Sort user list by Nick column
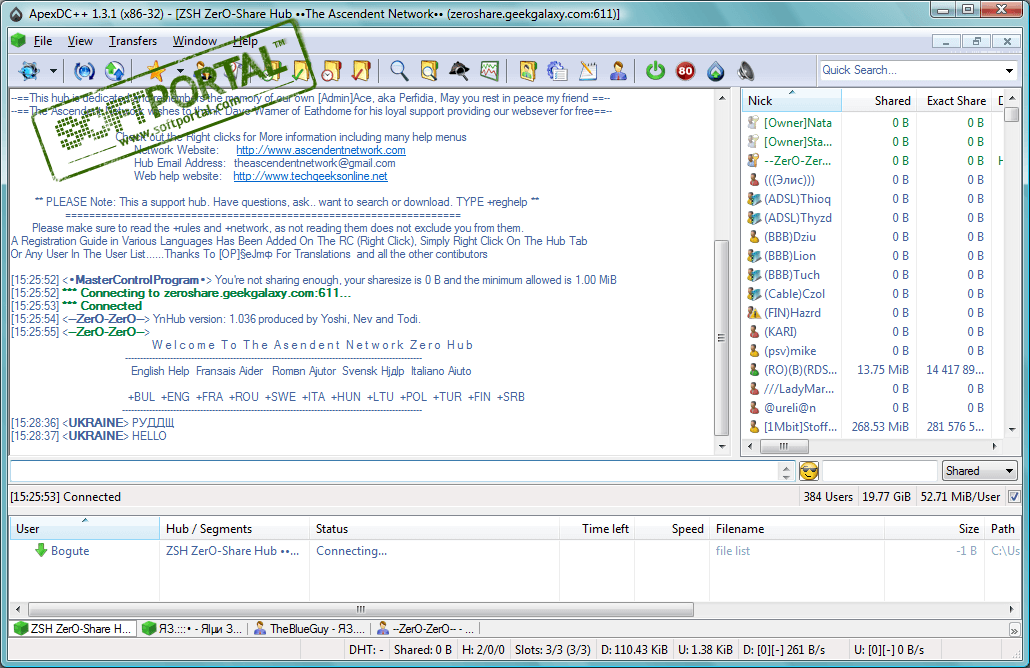Image resolution: width=1030 pixels, height=668 pixels. (792, 100)
